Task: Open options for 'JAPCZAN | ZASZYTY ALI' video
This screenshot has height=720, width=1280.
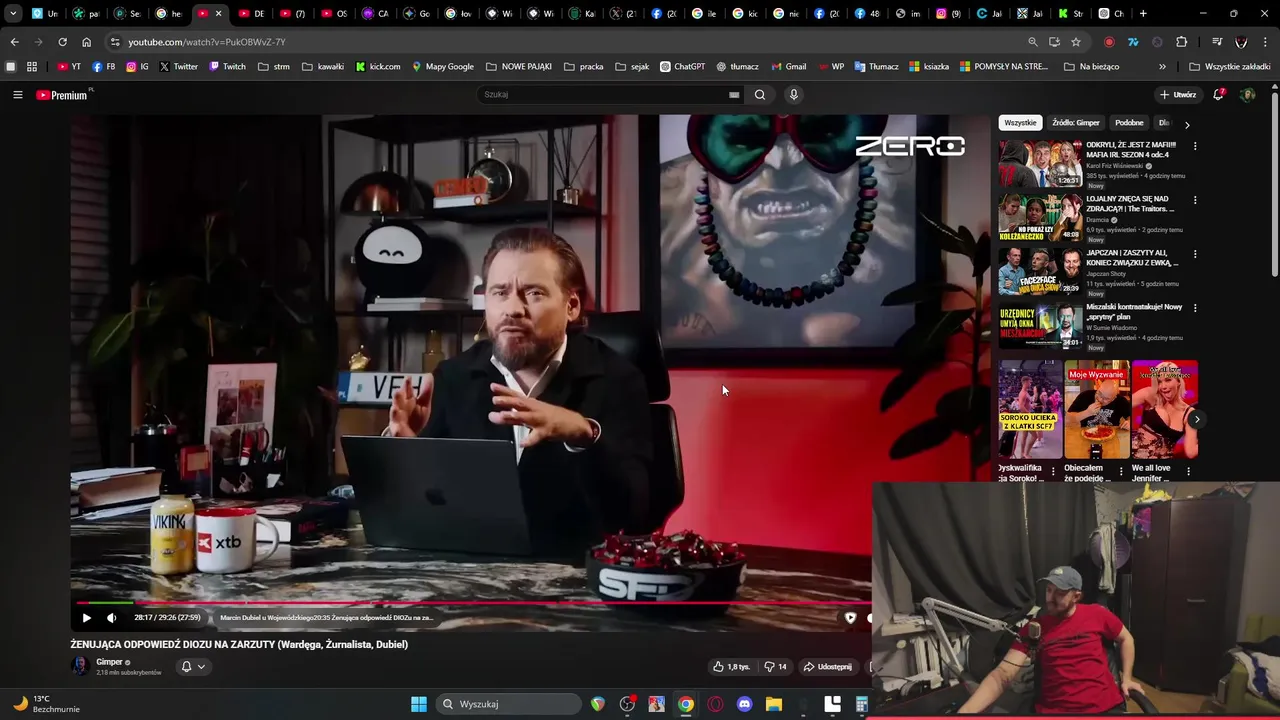Action: point(1195,254)
